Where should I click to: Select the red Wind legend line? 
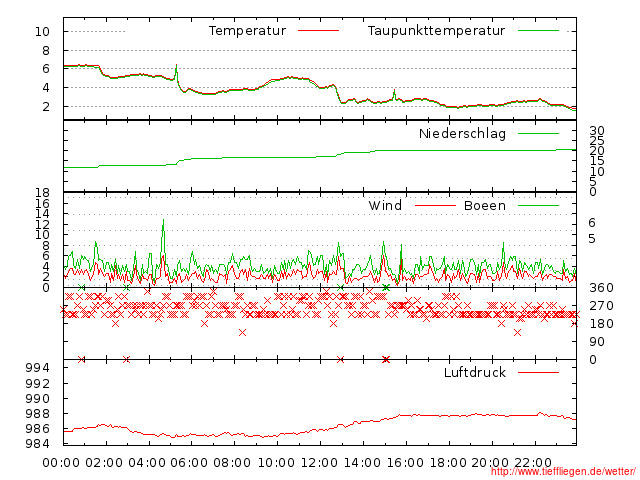pos(435,205)
